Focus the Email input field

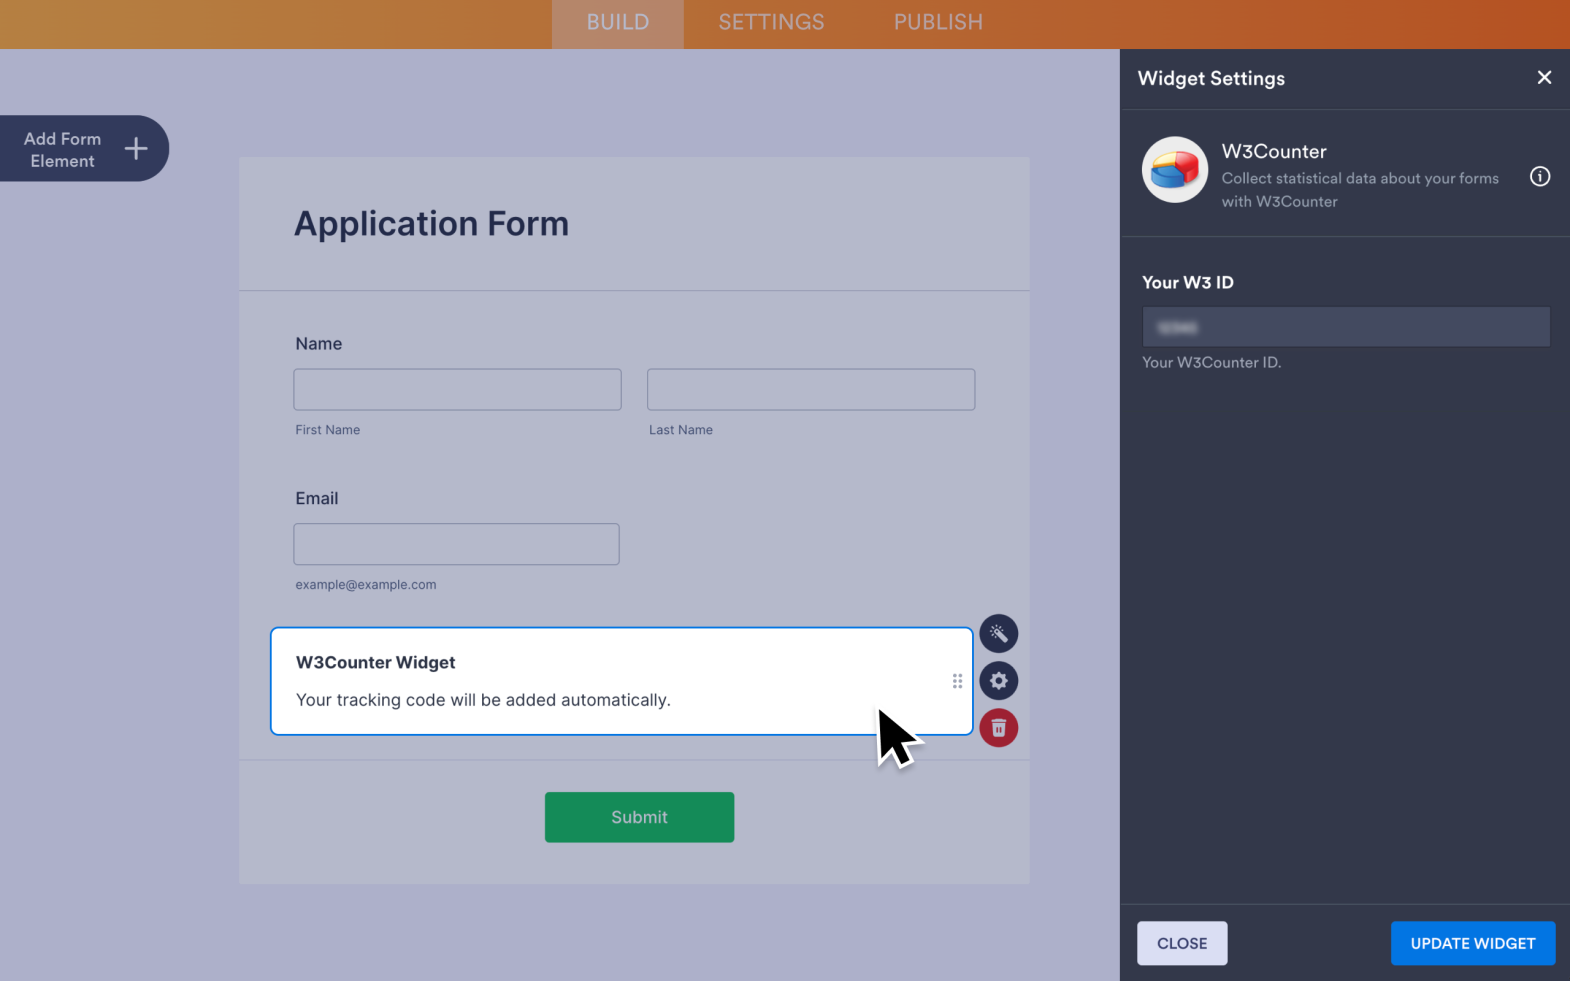click(x=456, y=544)
